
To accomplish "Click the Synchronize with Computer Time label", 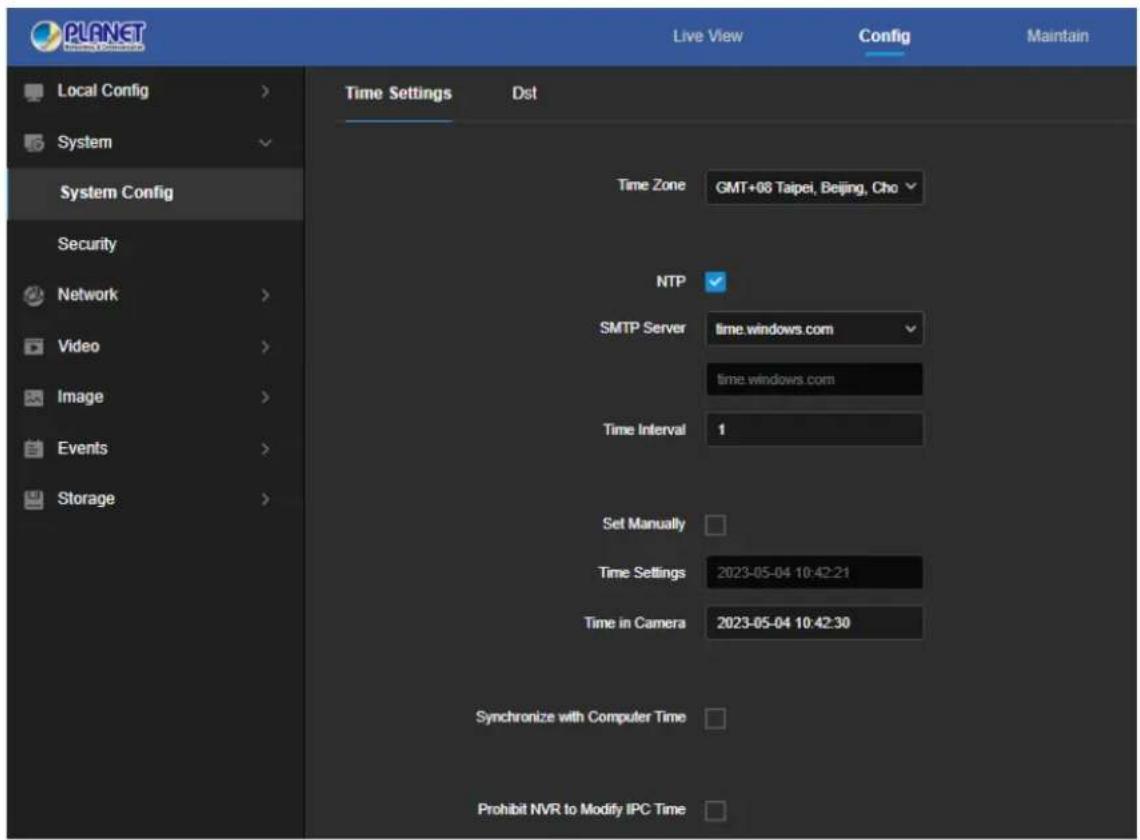I will pos(581,717).
